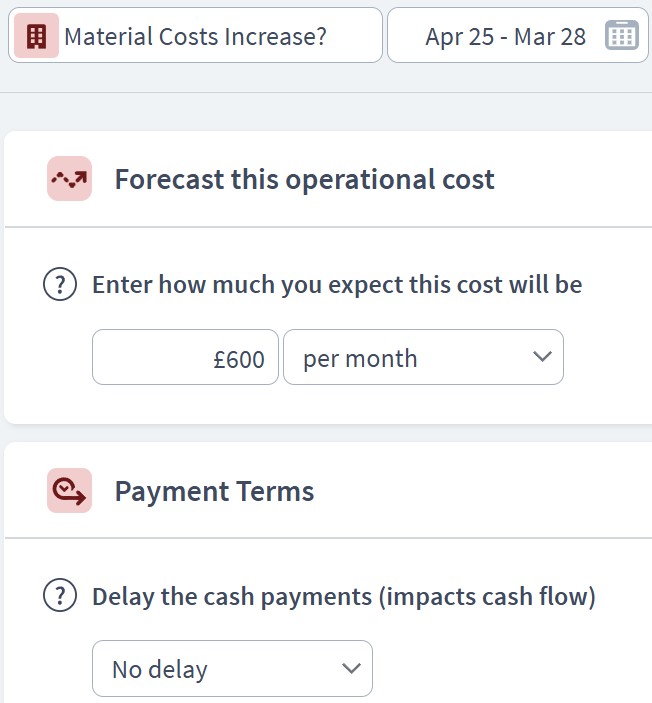This screenshot has width=652, height=703.
Task: Click the Forecast this operational cost heading
Action: (x=304, y=179)
